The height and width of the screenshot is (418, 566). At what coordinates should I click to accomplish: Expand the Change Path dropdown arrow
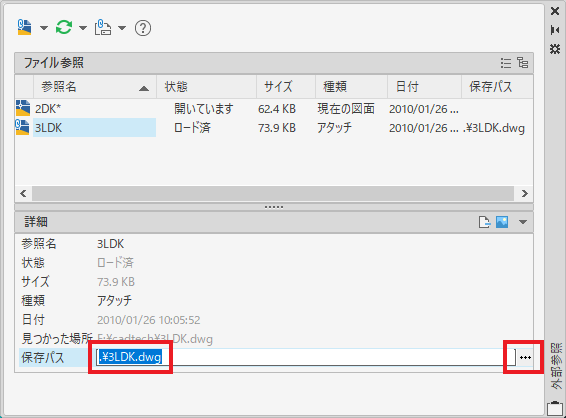[x=122, y=28]
